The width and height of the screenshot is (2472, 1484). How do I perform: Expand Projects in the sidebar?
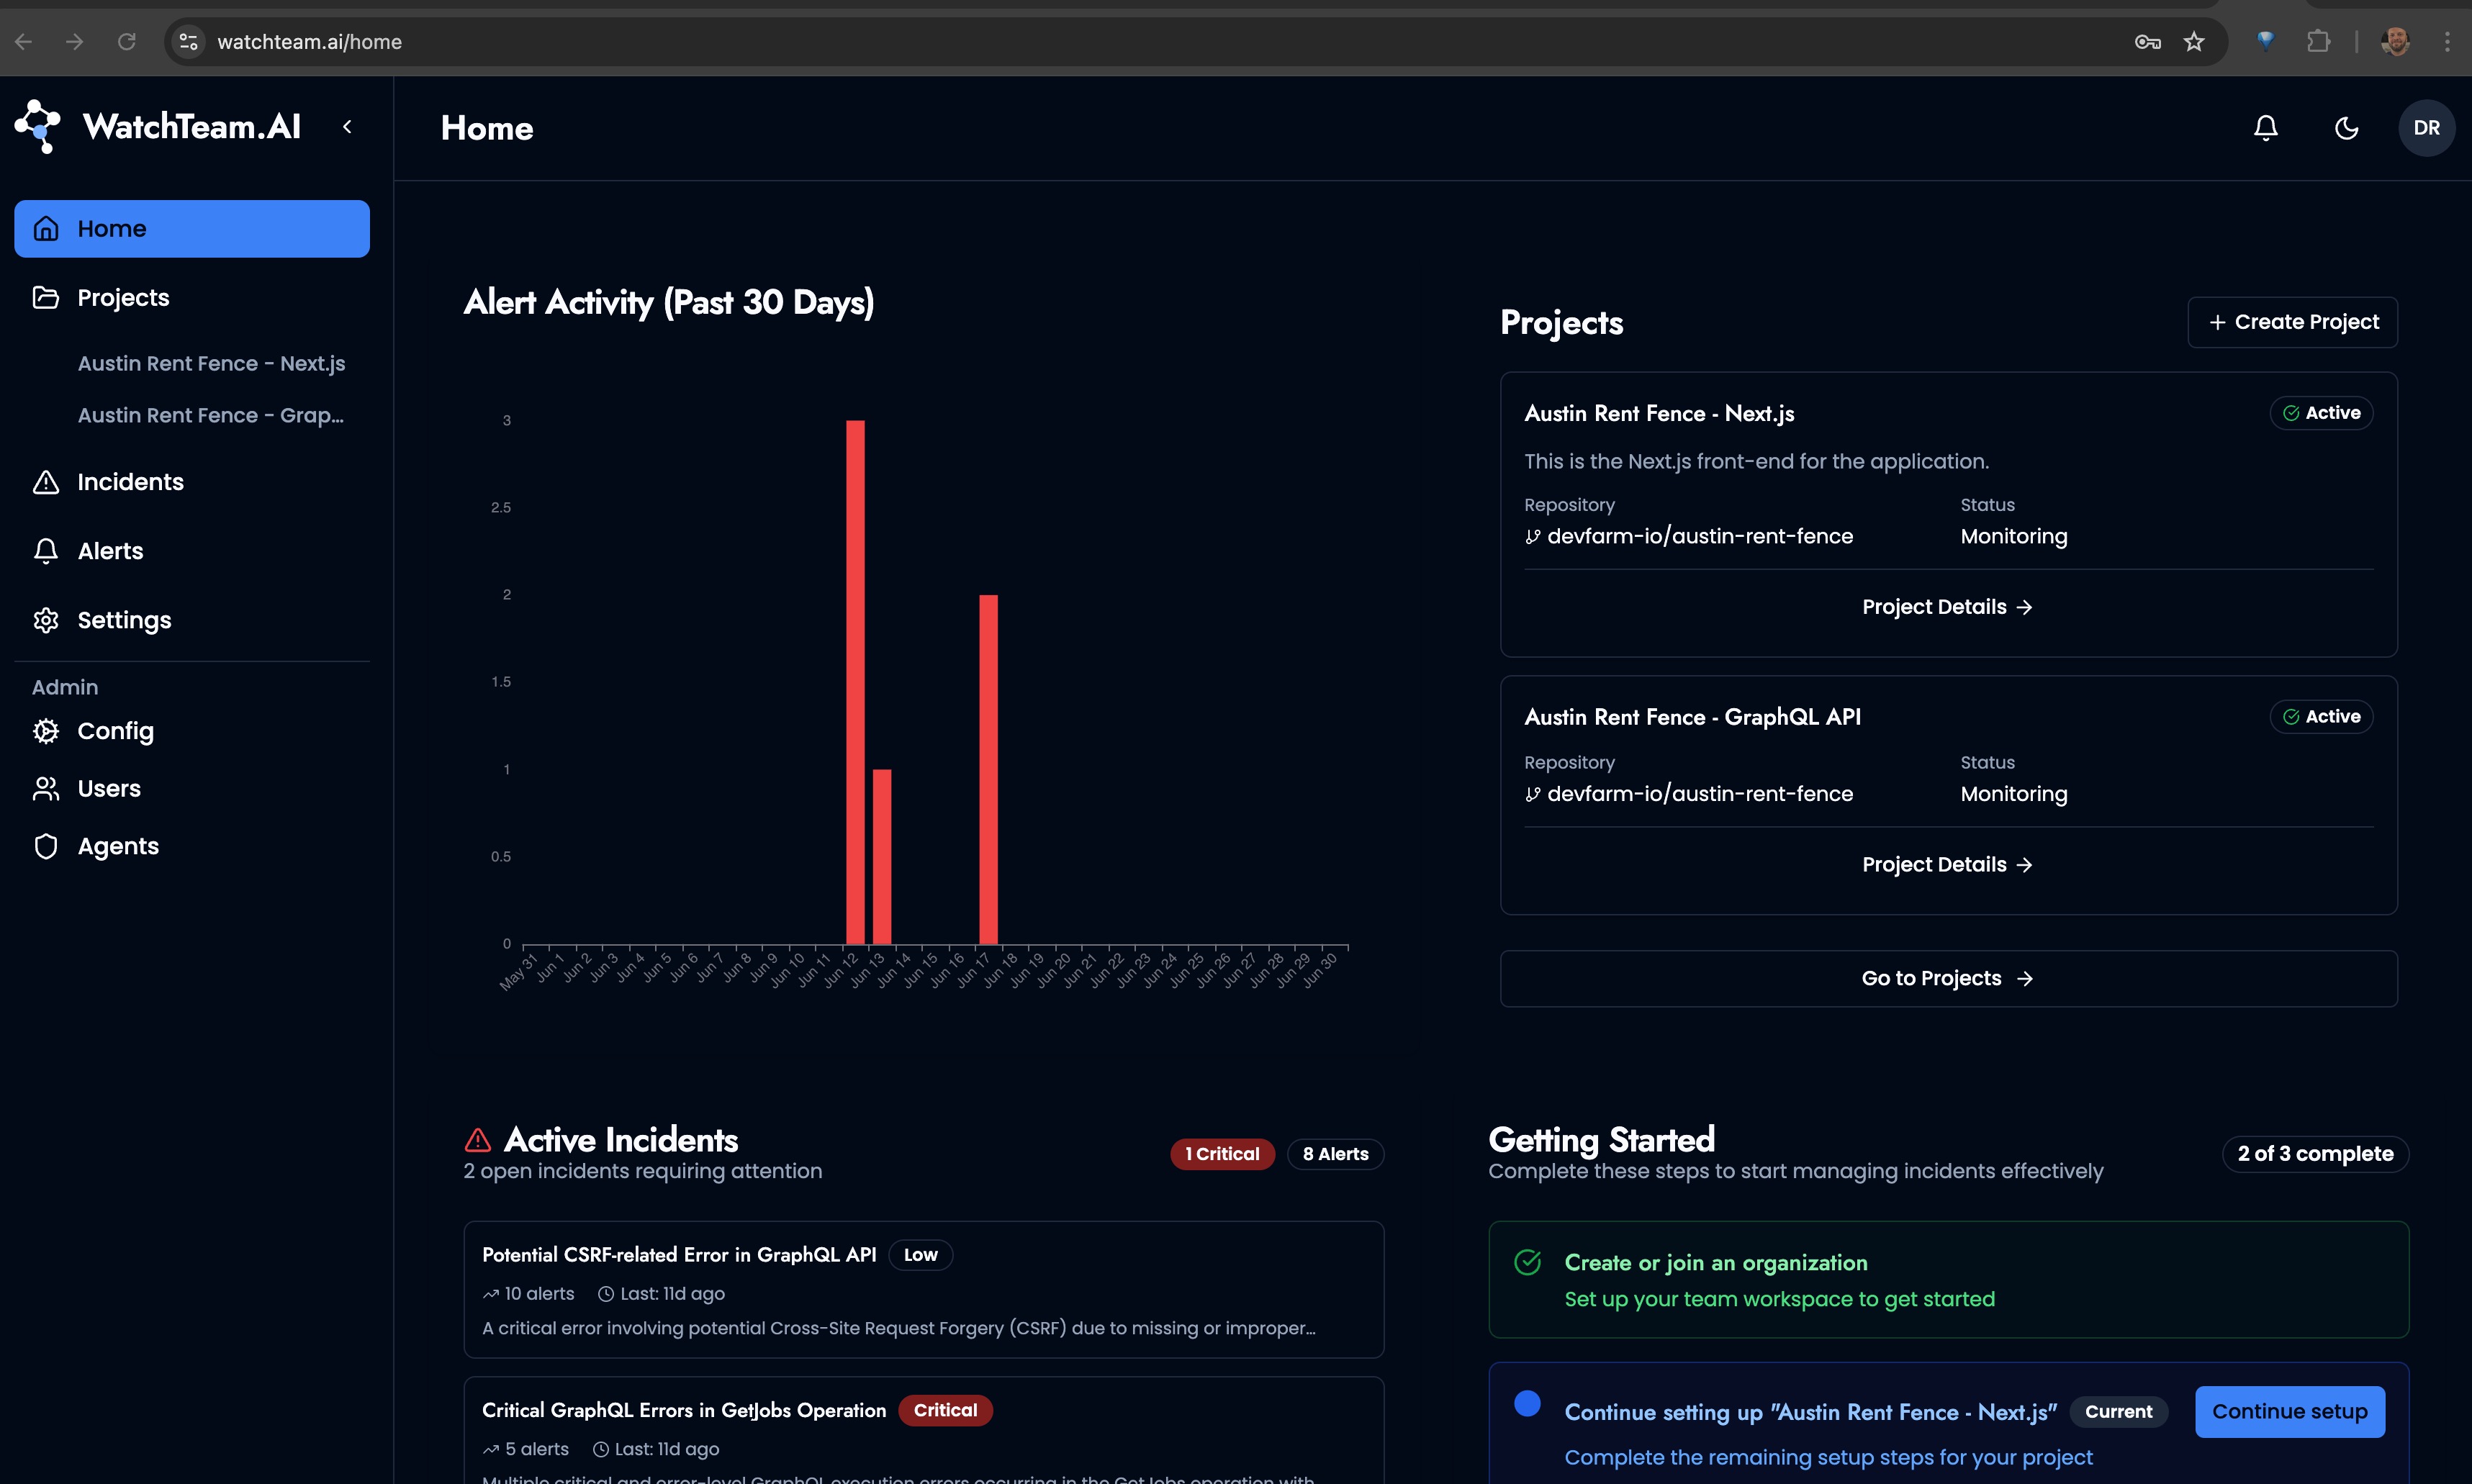pos(123,298)
